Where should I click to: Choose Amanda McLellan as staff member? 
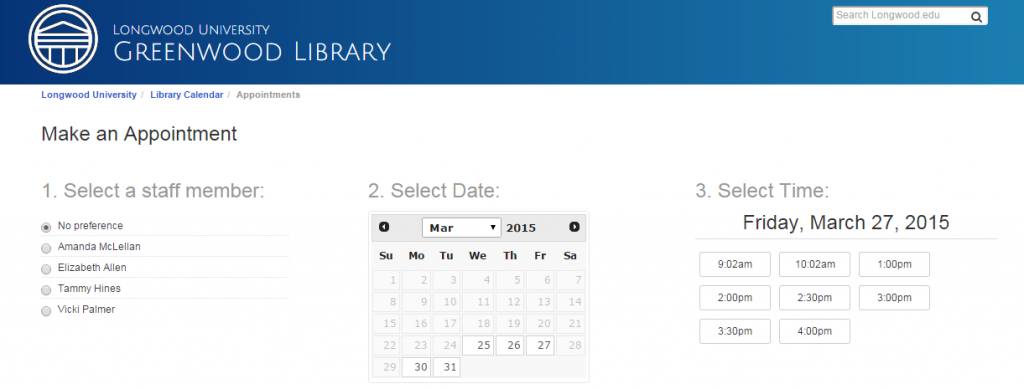[46, 248]
